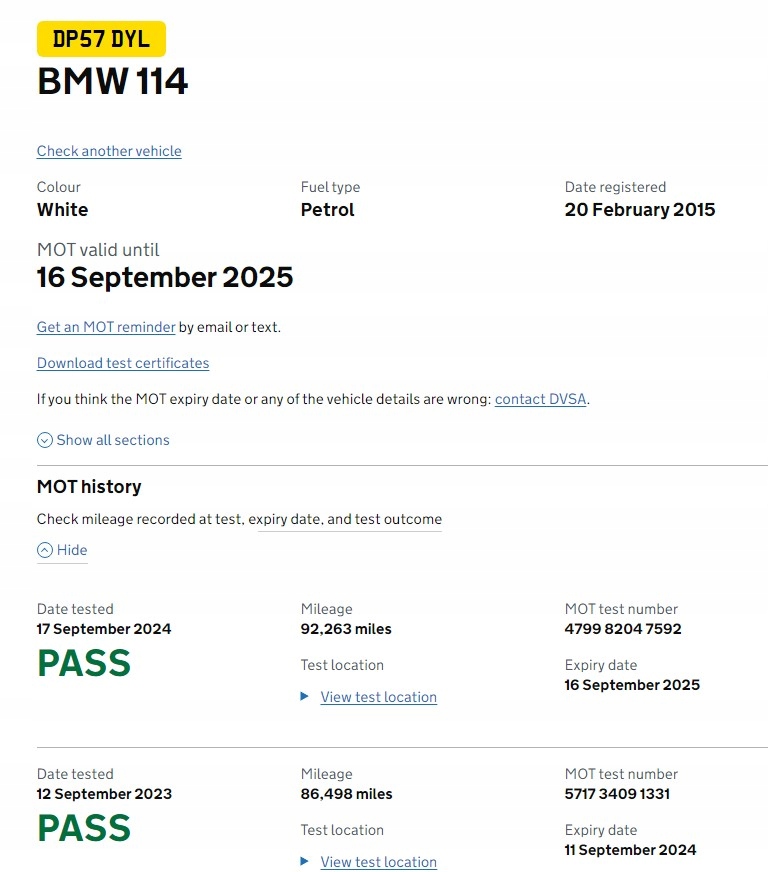768x872 pixels.
Task: Expand View test location for 17 September 2024 test
Action: [x=378, y=697]
